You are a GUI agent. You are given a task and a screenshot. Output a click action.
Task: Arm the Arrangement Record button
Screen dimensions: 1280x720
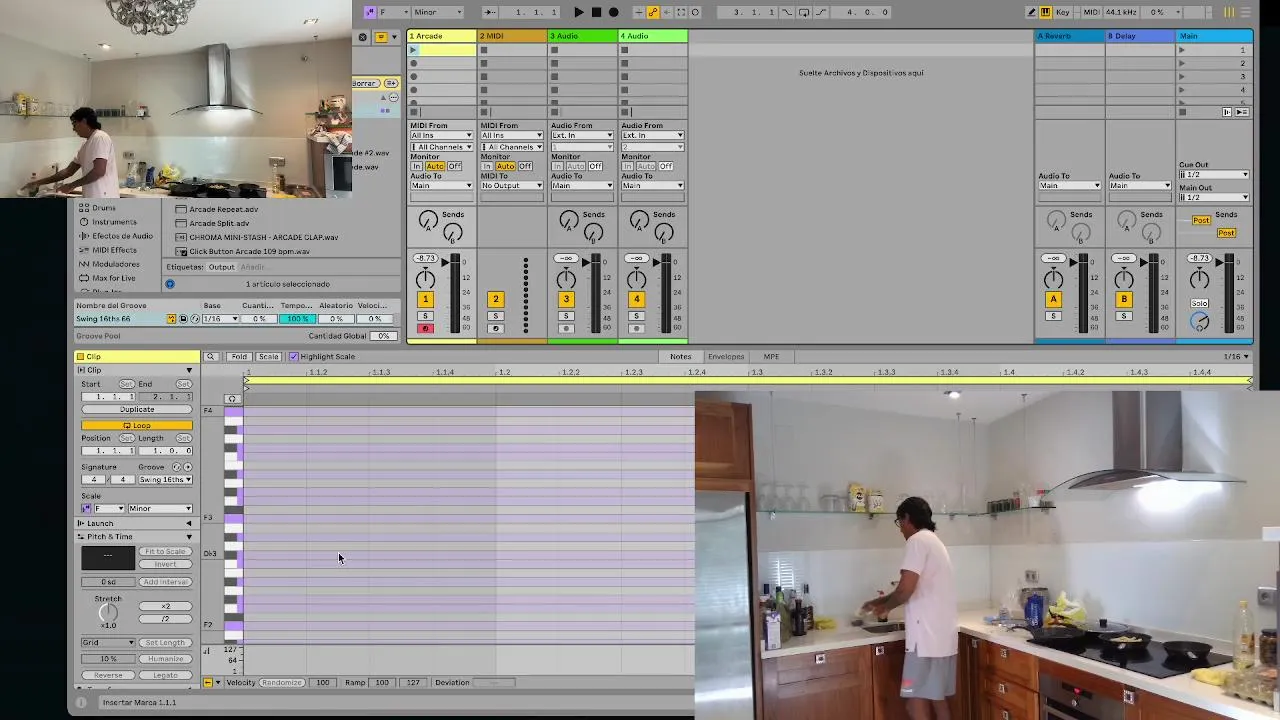click(x=613, y=12)
